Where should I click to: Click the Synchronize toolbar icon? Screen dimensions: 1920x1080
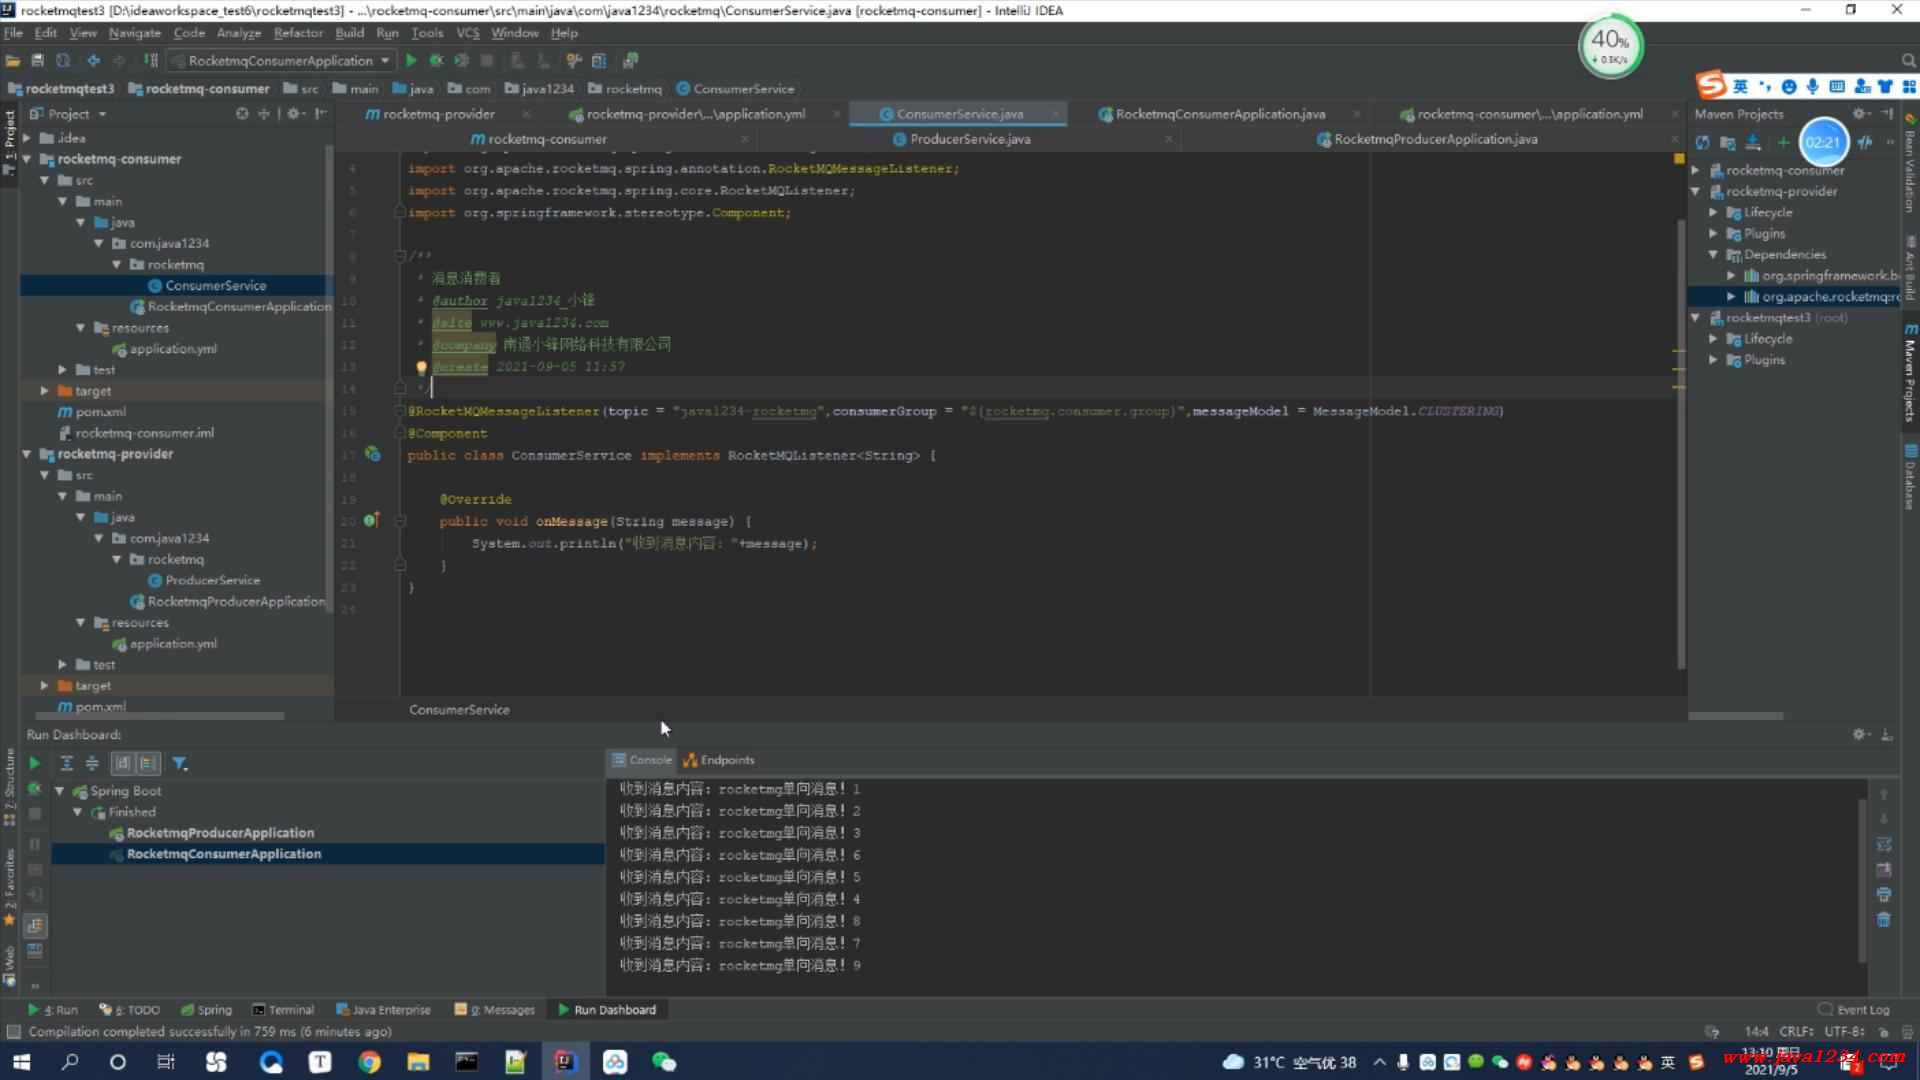tap(63, 60)
